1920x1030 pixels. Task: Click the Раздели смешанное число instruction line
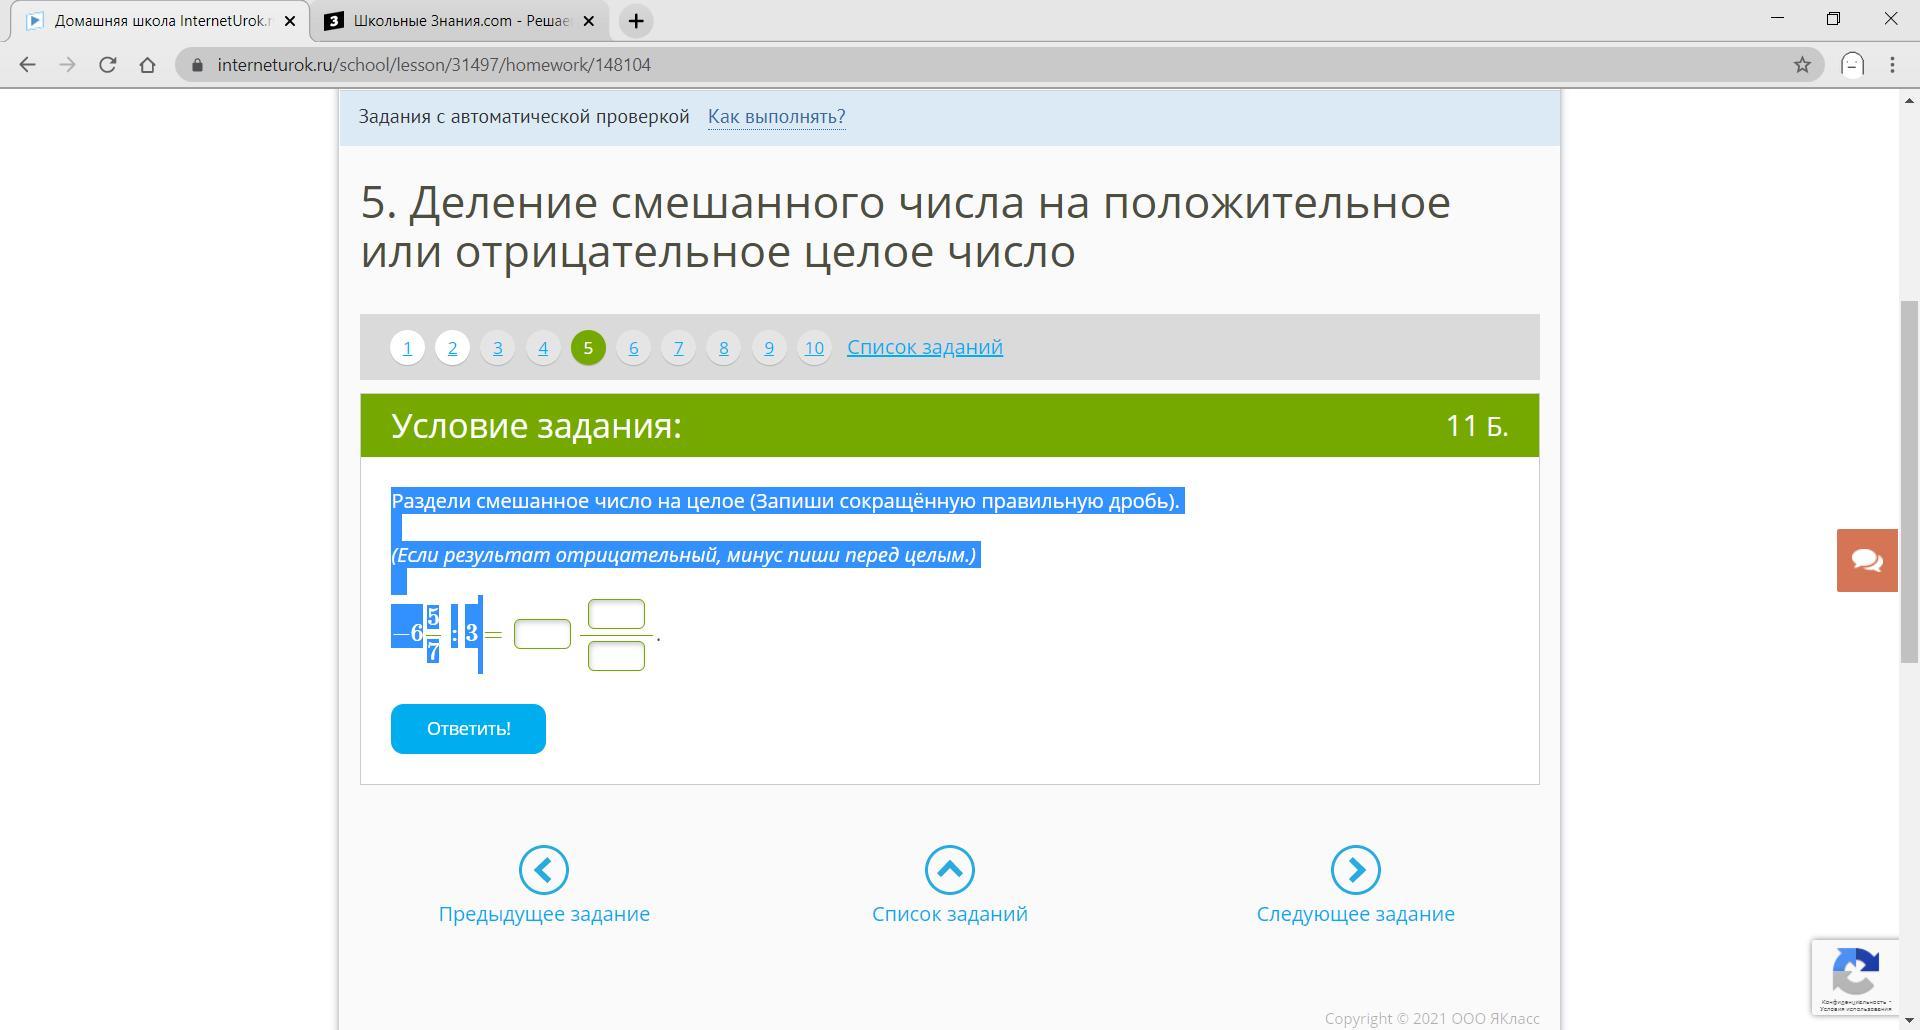pos(786,501)
